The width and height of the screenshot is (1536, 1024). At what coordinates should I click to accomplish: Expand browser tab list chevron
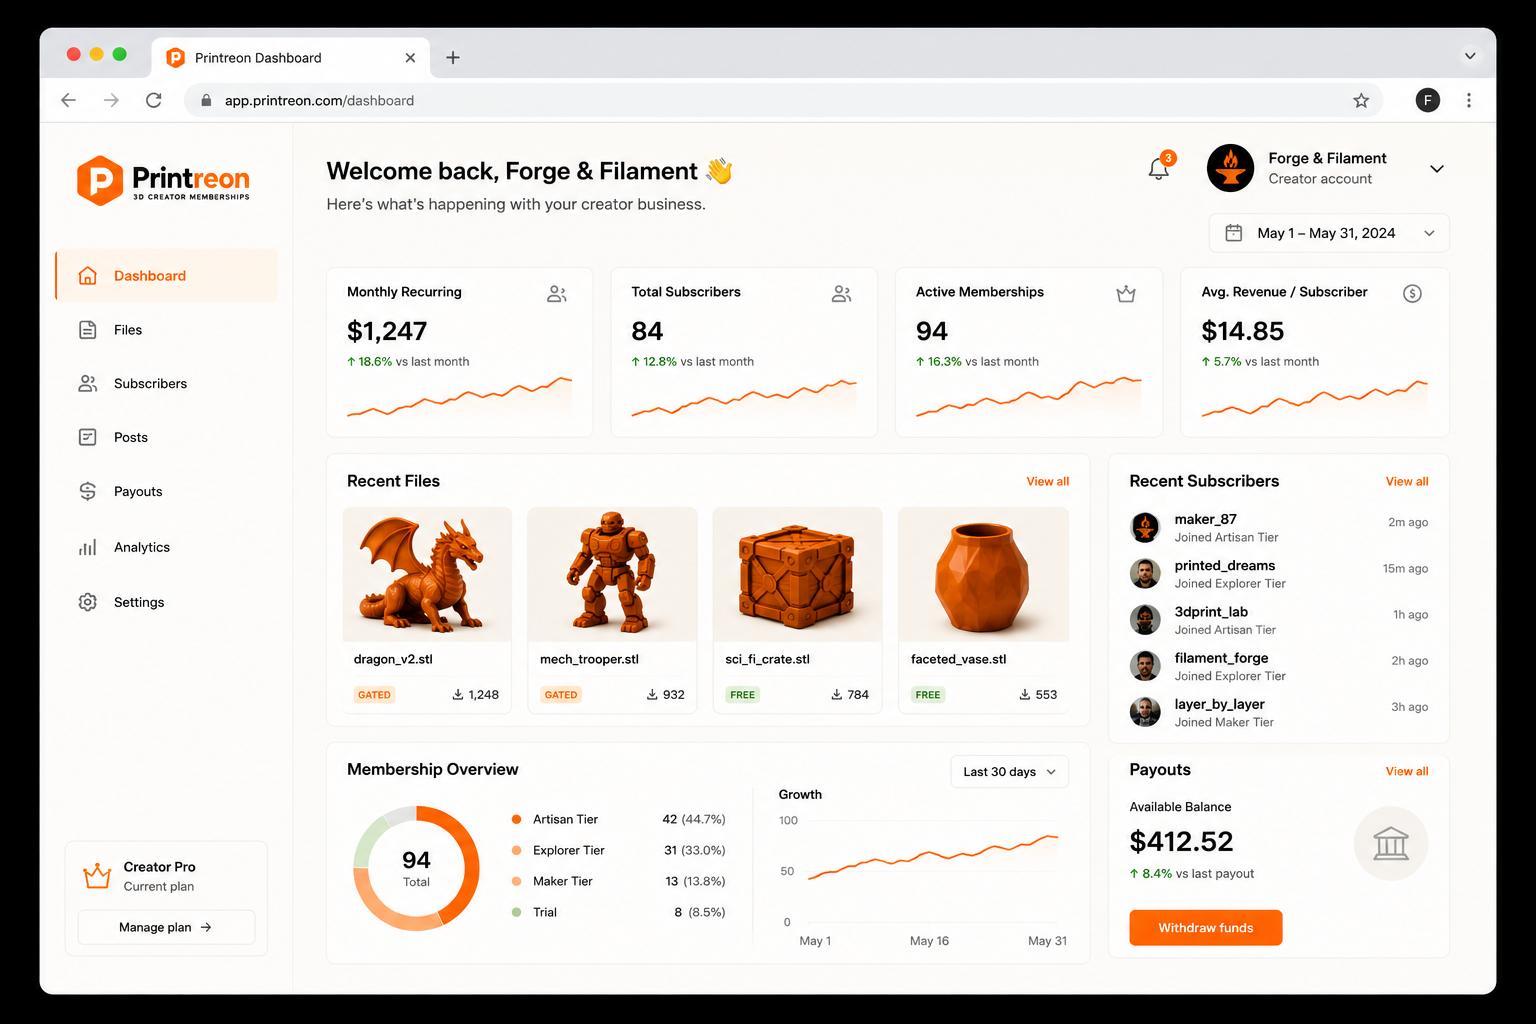(x=1470, y=56)
